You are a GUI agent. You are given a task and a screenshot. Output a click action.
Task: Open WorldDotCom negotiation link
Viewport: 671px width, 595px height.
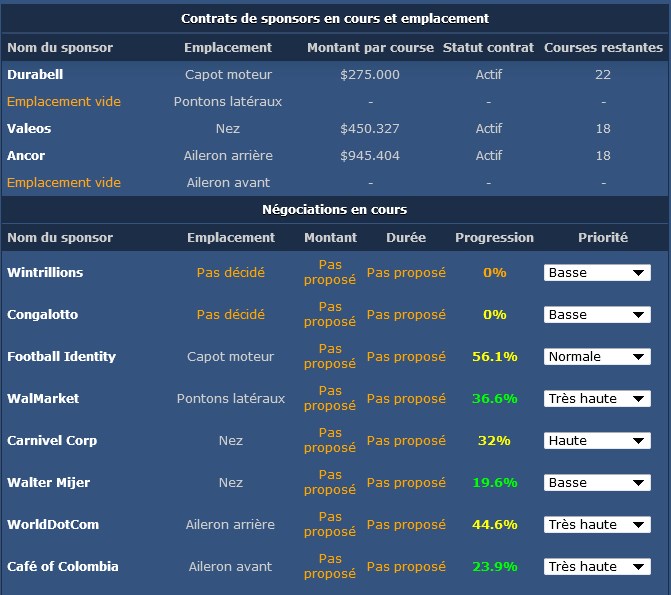(x=53, y=524)
